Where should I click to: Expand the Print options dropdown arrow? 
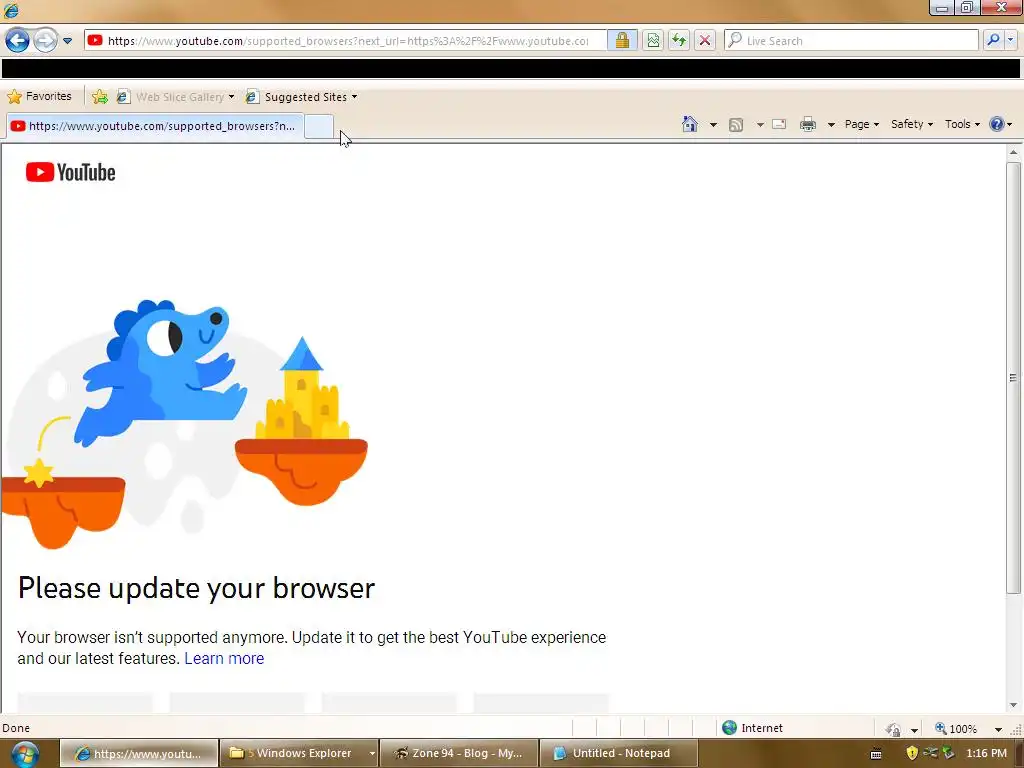tap(831, 124)
